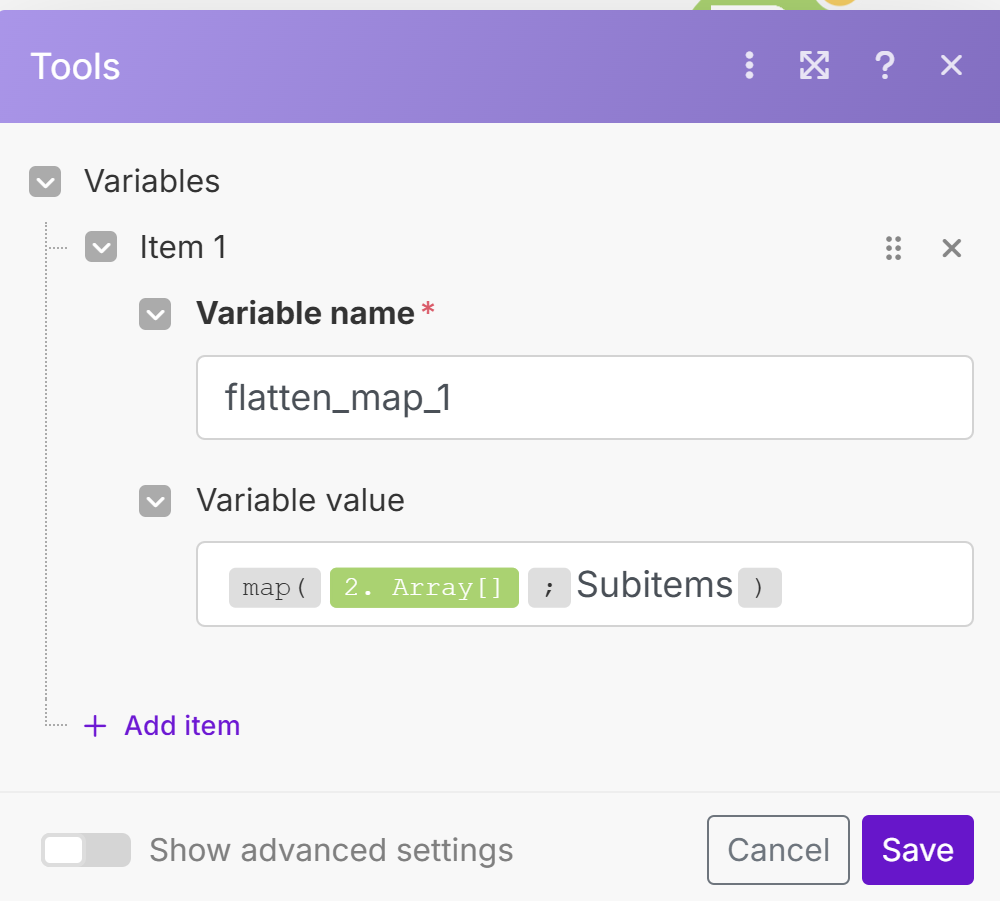Click the Cancel button

pyautogui.click(x=778, y=850)
